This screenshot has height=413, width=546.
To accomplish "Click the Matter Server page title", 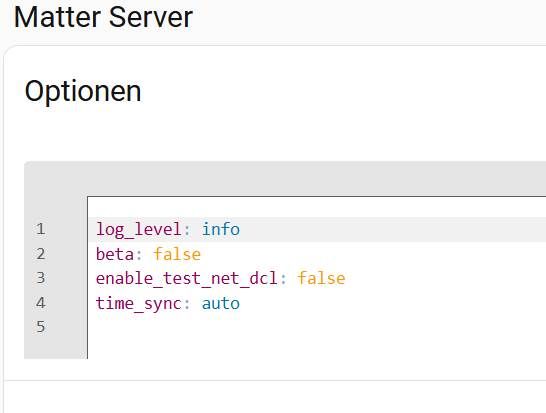I will [103, 17].
